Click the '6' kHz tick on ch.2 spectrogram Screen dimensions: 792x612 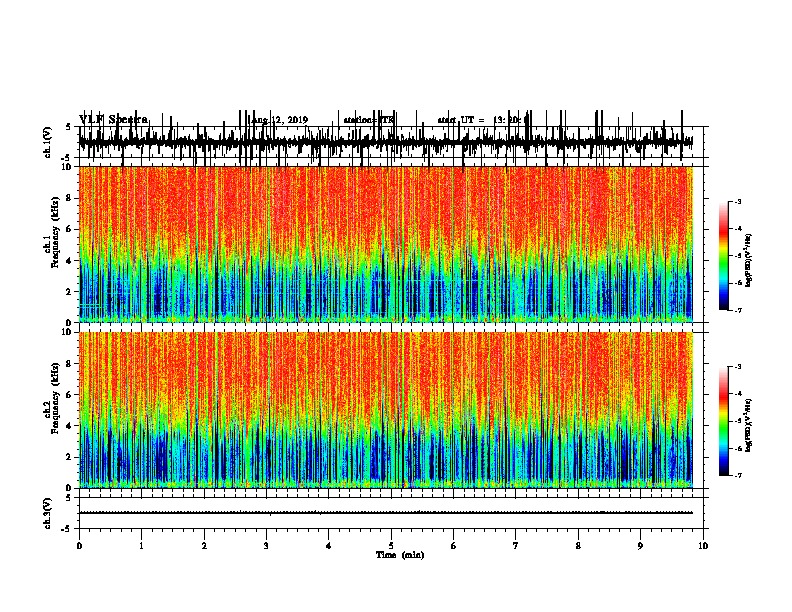(x=69, y=395)
